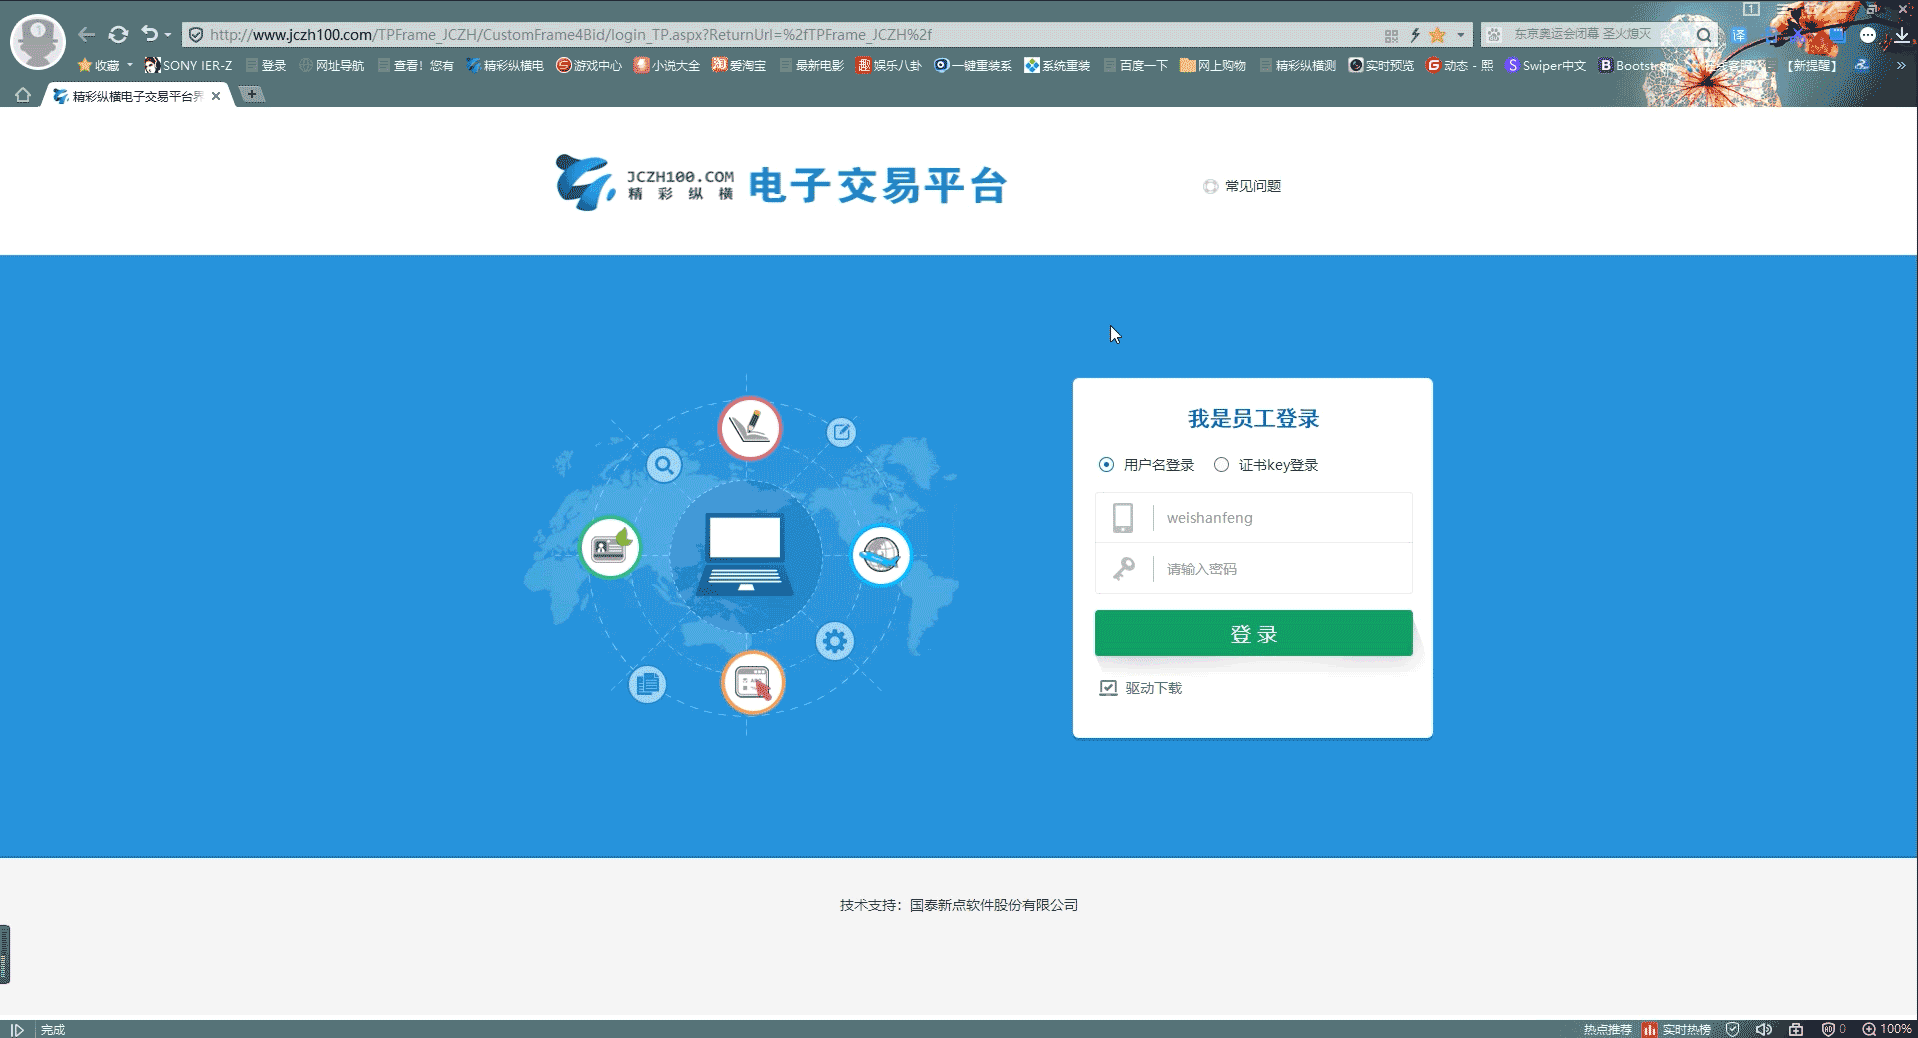Click the pen-signing circle icon in illustration
This screenshot has width=1918, height=1038.
pos(750,428)
